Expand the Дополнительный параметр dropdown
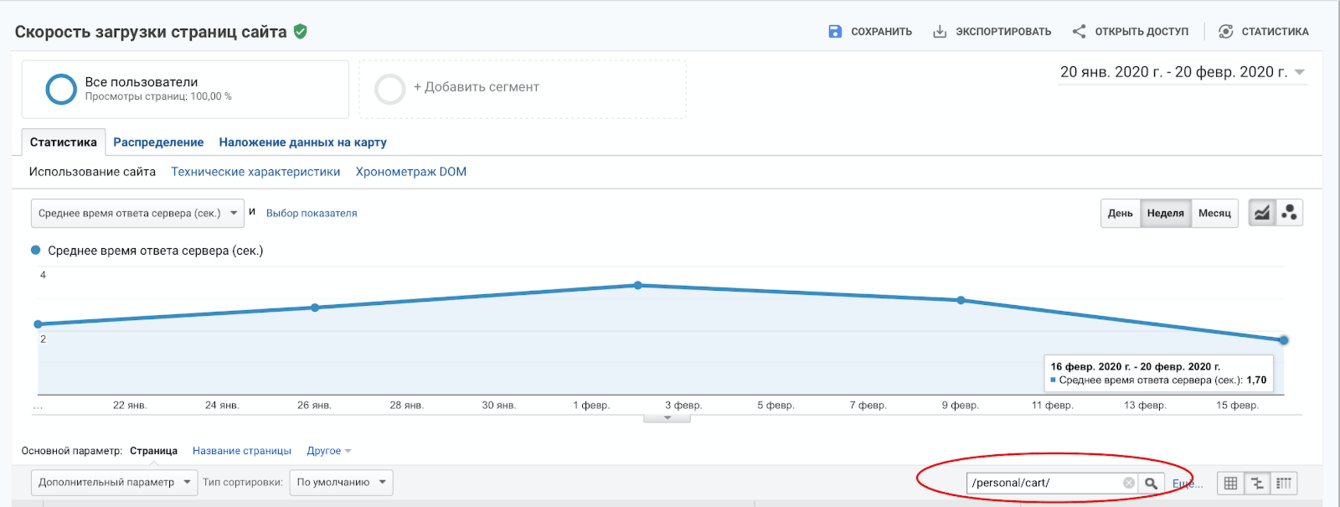1340x507 pixels. tap(114, 482)
